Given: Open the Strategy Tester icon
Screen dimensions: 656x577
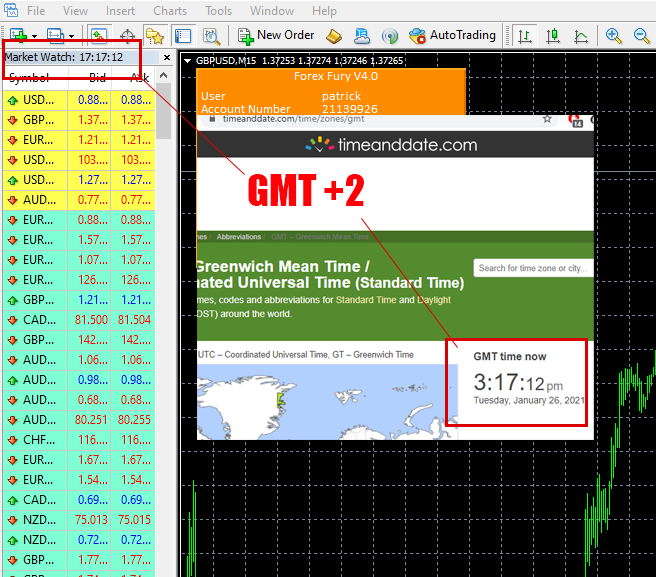Looking at the screenshot, I should tap(211, 36).
